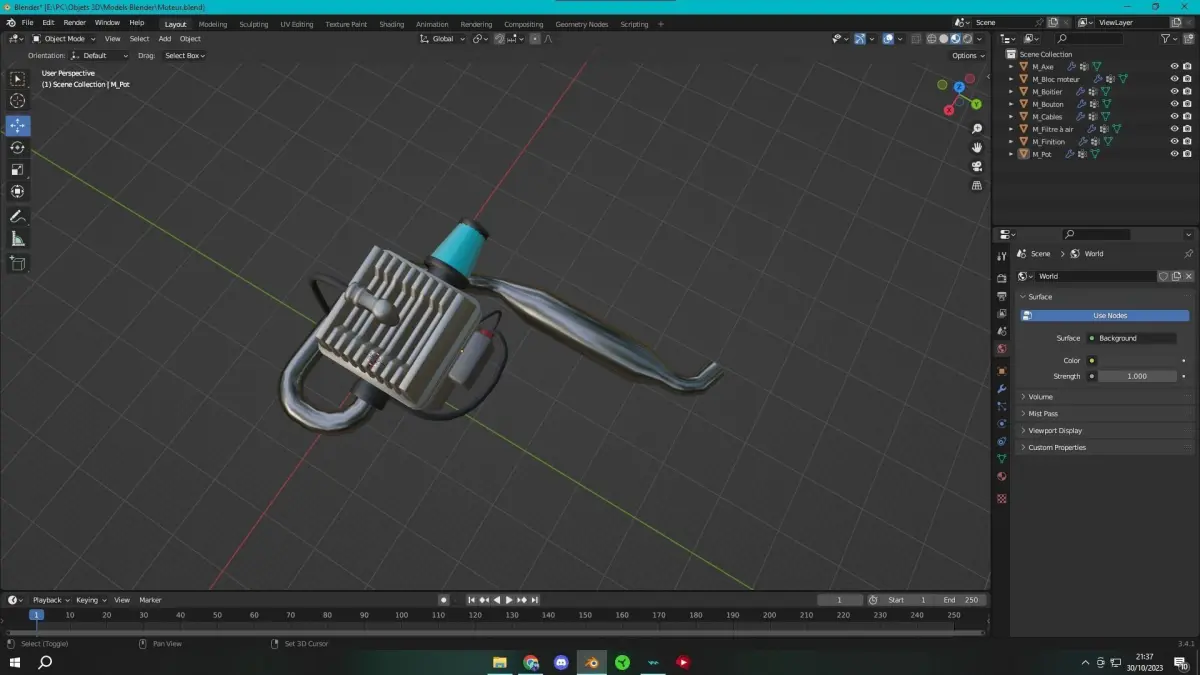The height and width of the screenshot is (675, 1200).
Task: Hide M_Bloc moteur with eye icon
Action: [1174, 79]
